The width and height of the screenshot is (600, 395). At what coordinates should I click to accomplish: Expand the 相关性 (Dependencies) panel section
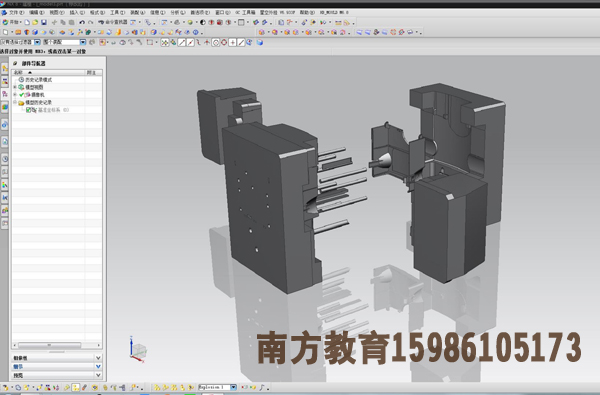(57, 358)
